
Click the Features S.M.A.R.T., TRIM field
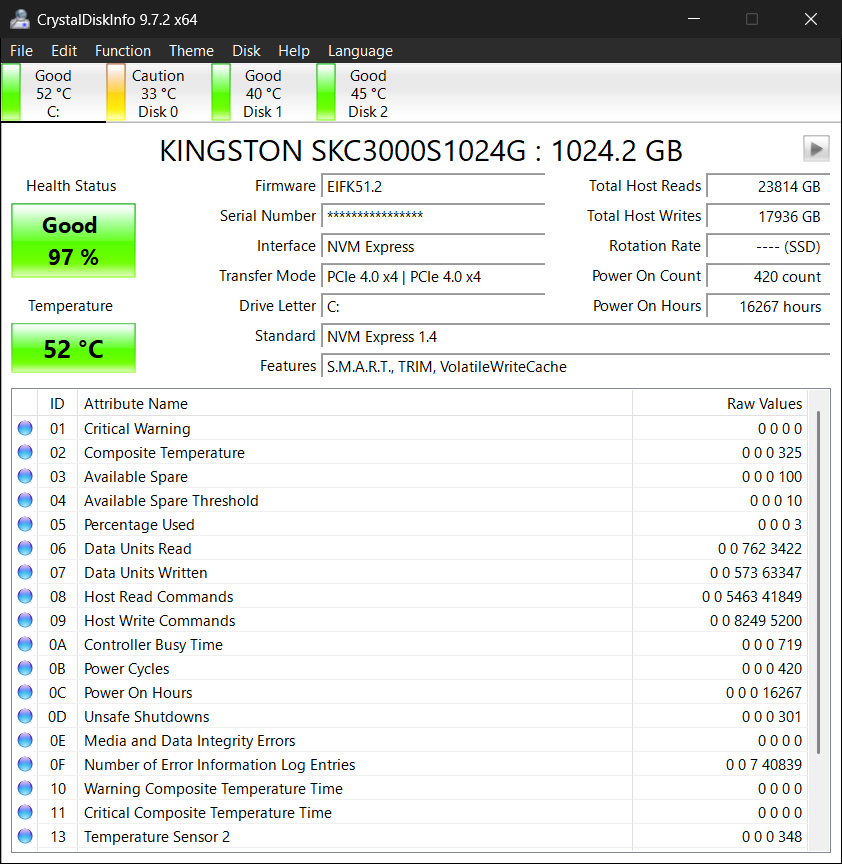coord(576,366)
